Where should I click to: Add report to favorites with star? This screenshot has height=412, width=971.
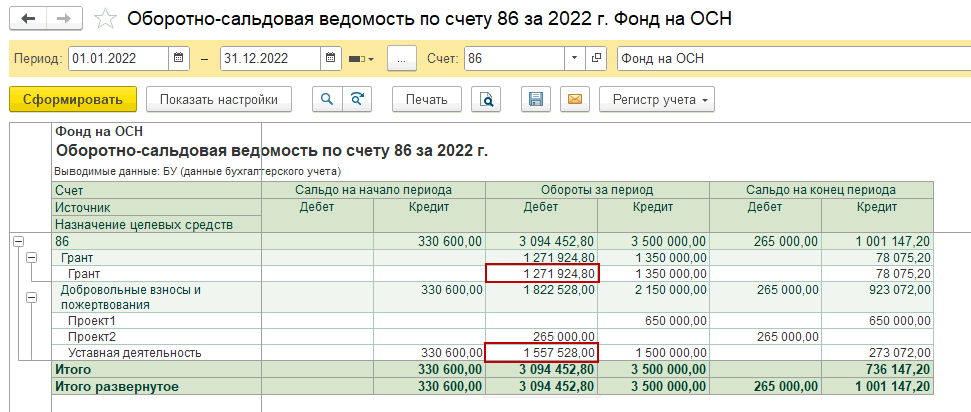[x=103, y=19]
